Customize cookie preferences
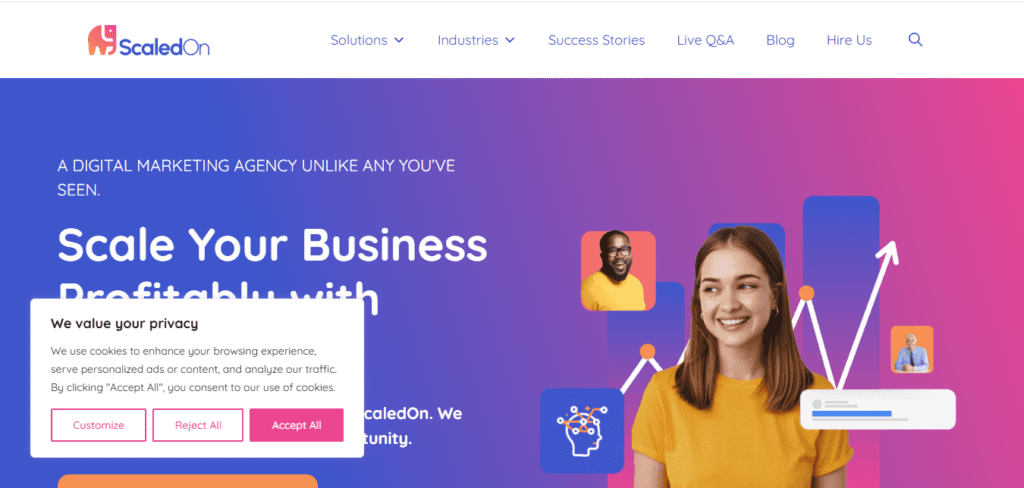The height and width of the screenshot is (488, 1024). [x=99, y=425]
